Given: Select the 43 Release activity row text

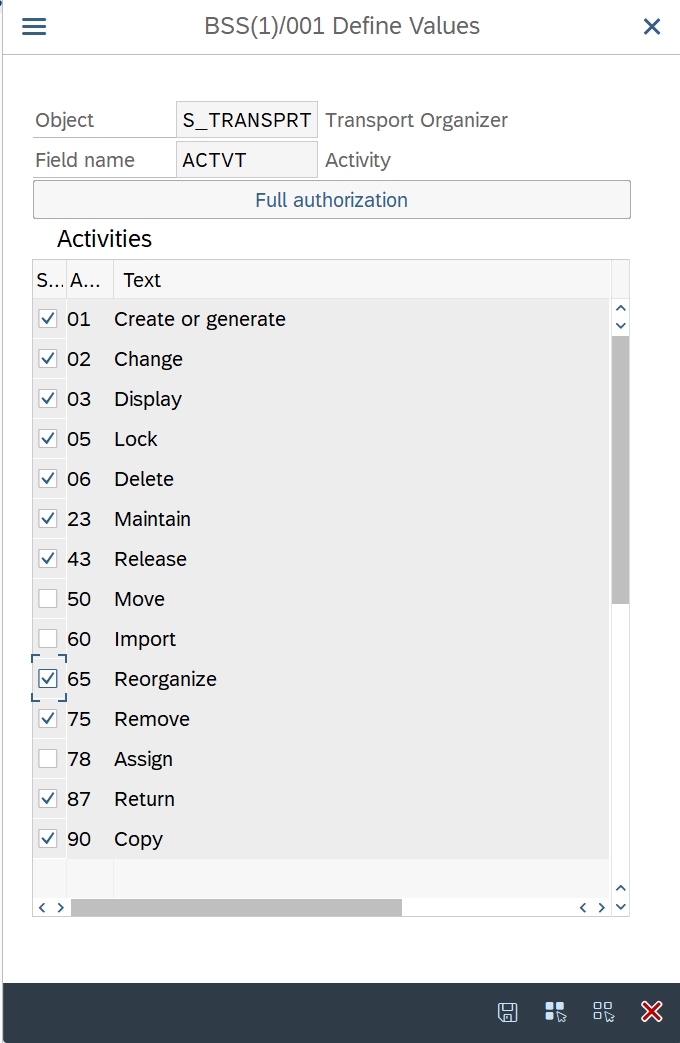Looking at the screenshot, I should click(x=150, y=559).
